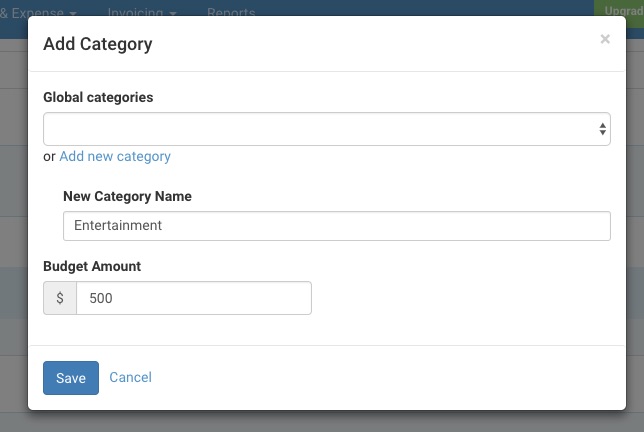
Task: Click the dimmed backdrop below the dialog
Action: tap(322, 422)
